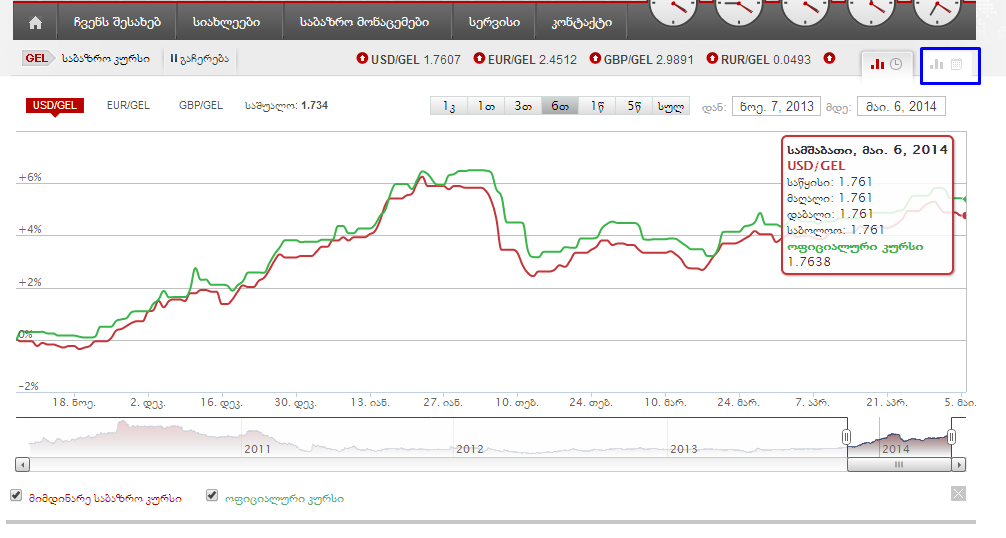The height and width of the screenshot is (538, 1006).
Task: Set chart range to 1კ (one week)
Action: pyautogui.click(x=449, y=106)
